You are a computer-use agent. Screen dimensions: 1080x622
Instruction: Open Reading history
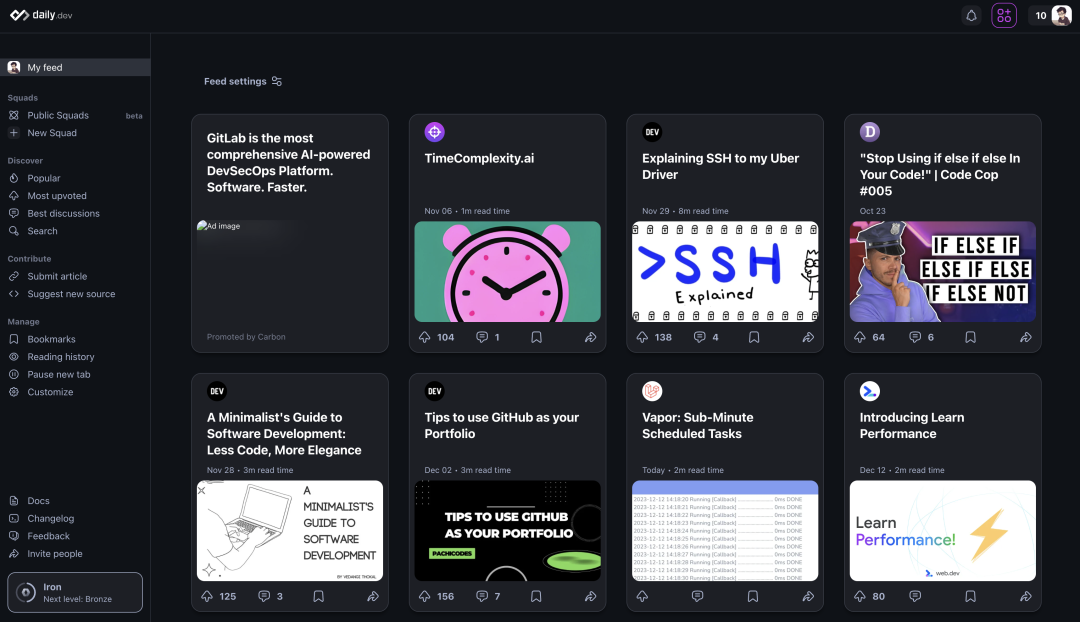coord(75,357)
